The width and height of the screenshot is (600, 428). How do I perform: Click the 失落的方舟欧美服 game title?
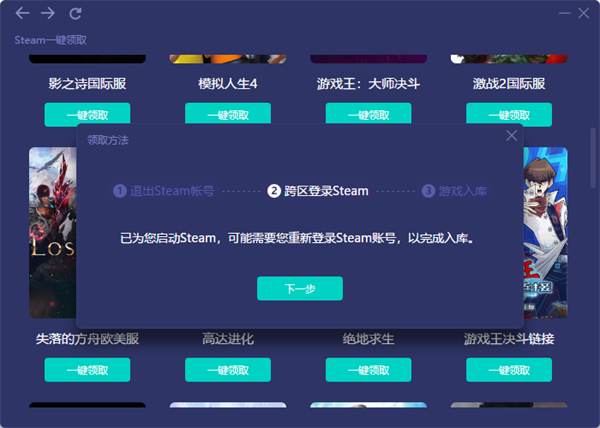click(x=87, y=338)
